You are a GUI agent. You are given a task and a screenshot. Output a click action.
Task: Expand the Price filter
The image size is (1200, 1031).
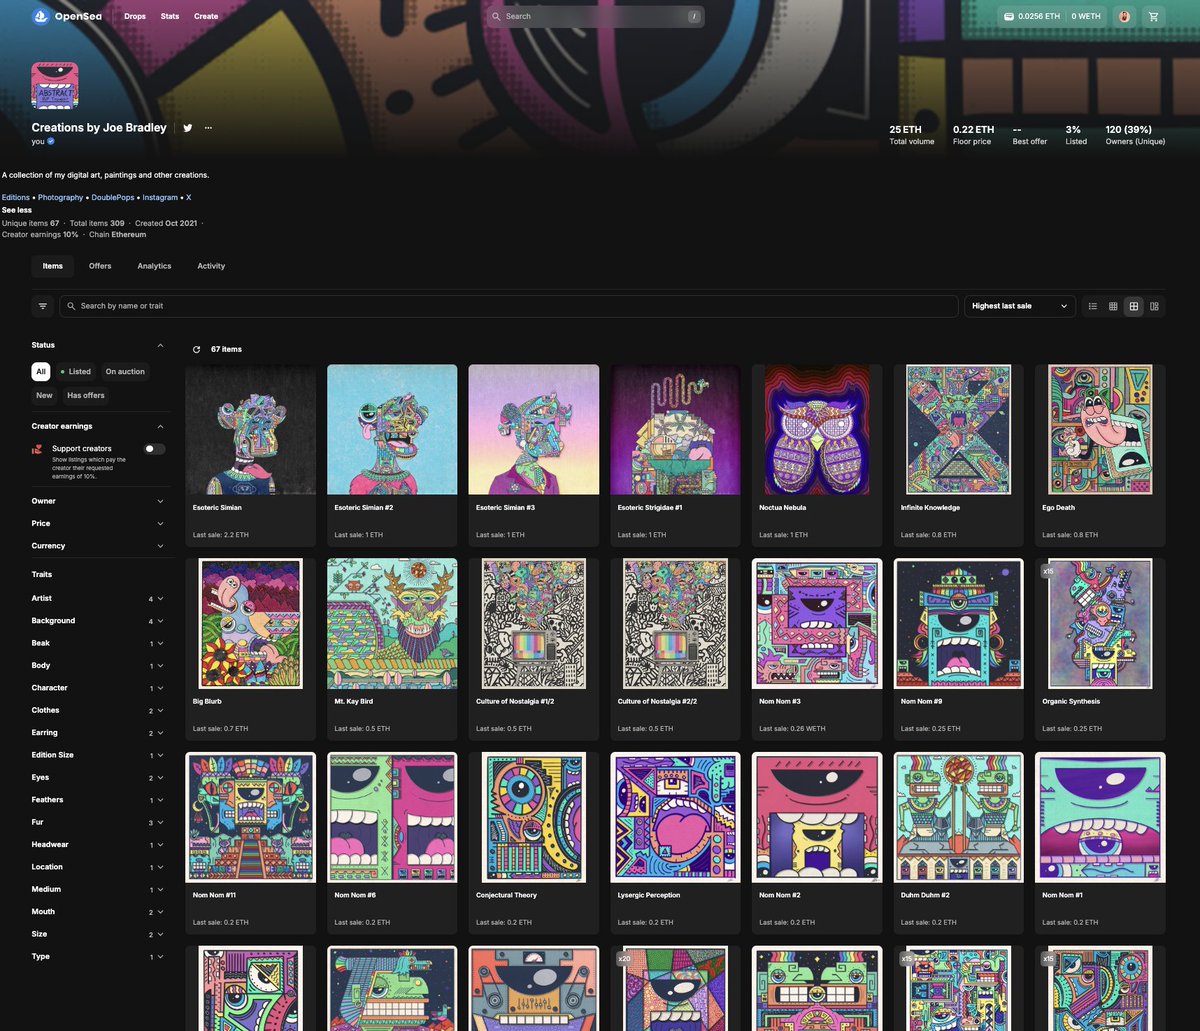(x=98, y=523)
